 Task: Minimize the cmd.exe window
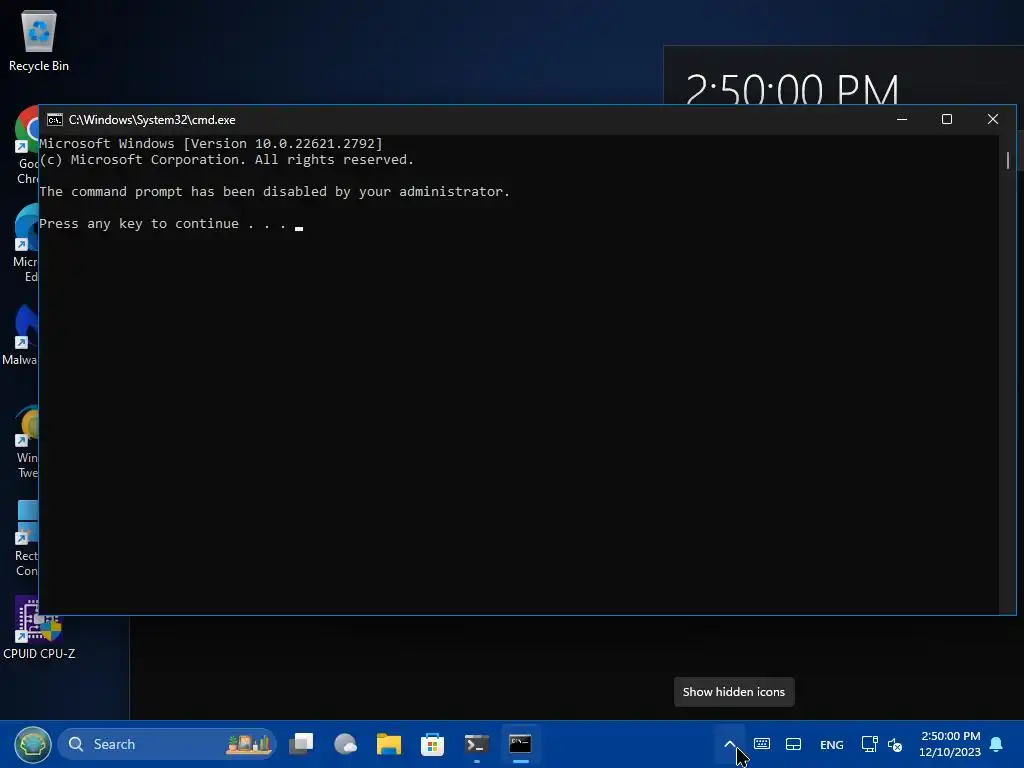pos(902,120)
